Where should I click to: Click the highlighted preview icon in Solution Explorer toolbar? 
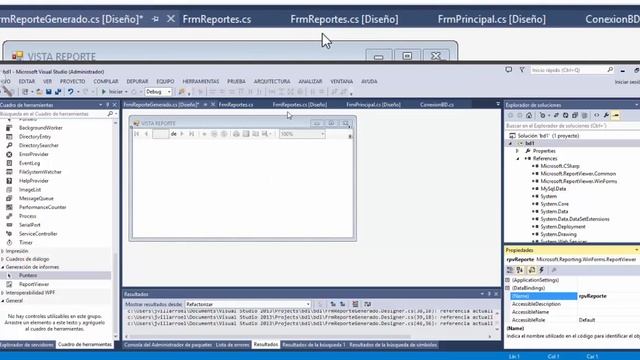click(616, 116)
